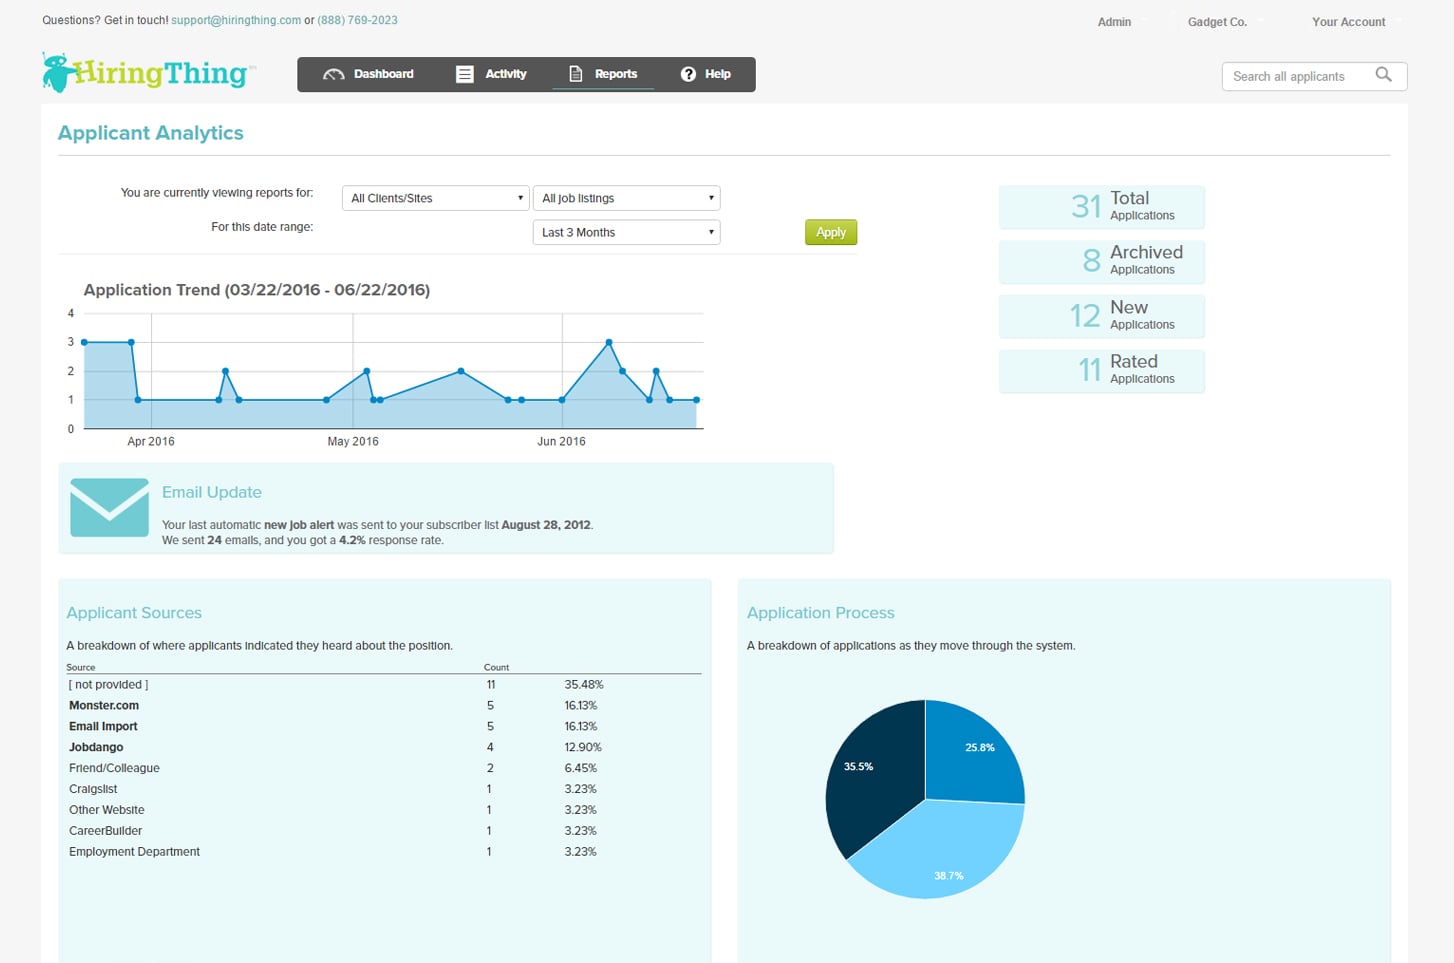Click the August 28, 2012 date text
Screen dimensions: 1454x963
coord(546,524)
